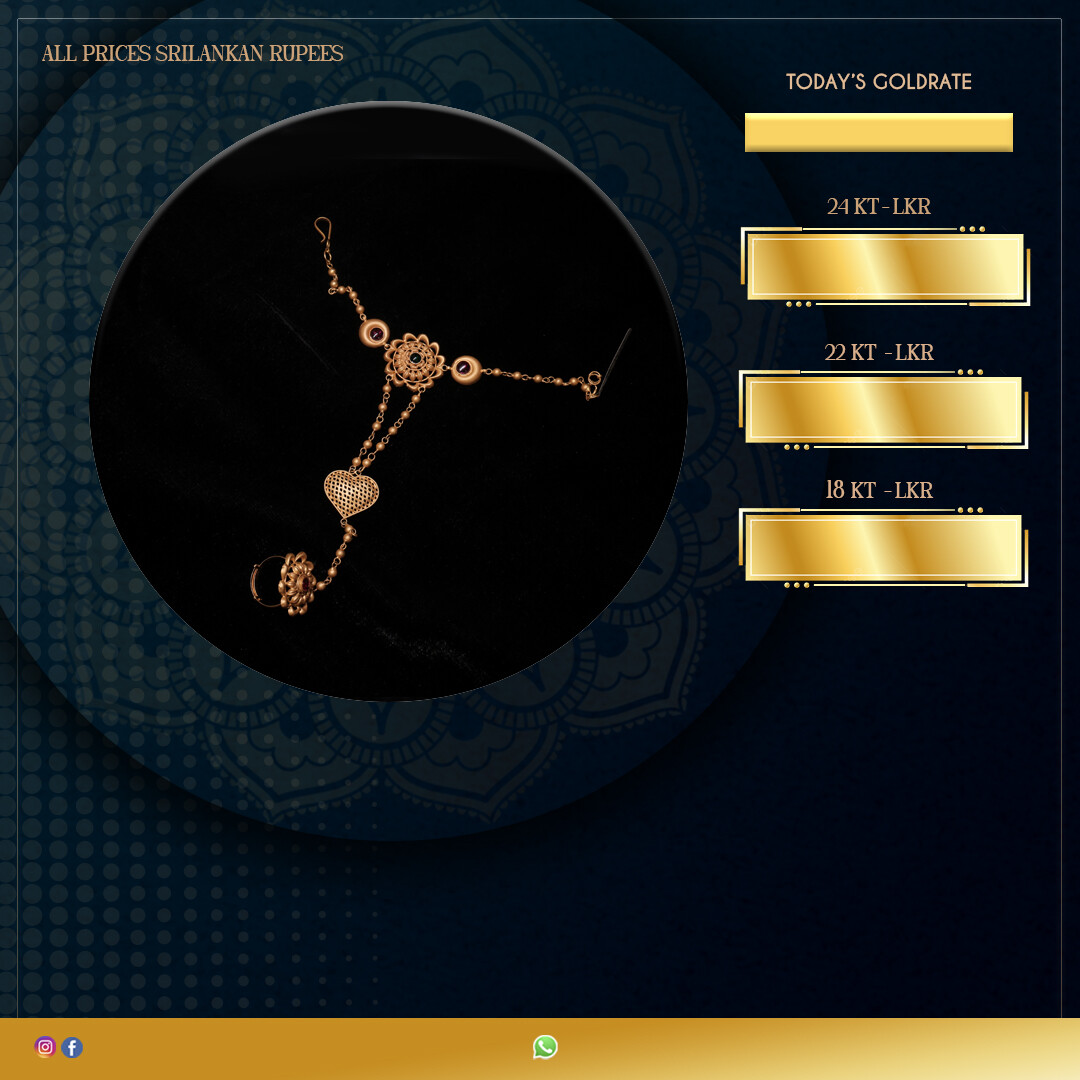The width and height of the screenshot is (1080, 1080).
Task: Select the 18 KT - LKR gold box
Action: (884, 548)
